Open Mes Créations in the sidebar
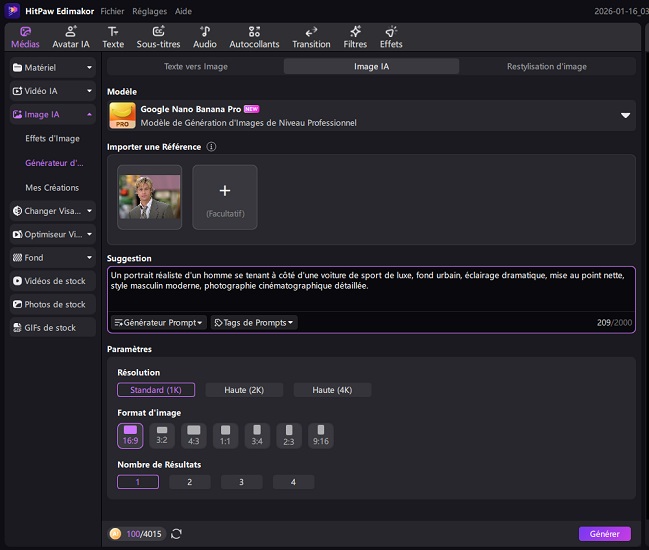The image size is (649, 550). point(52,187)
